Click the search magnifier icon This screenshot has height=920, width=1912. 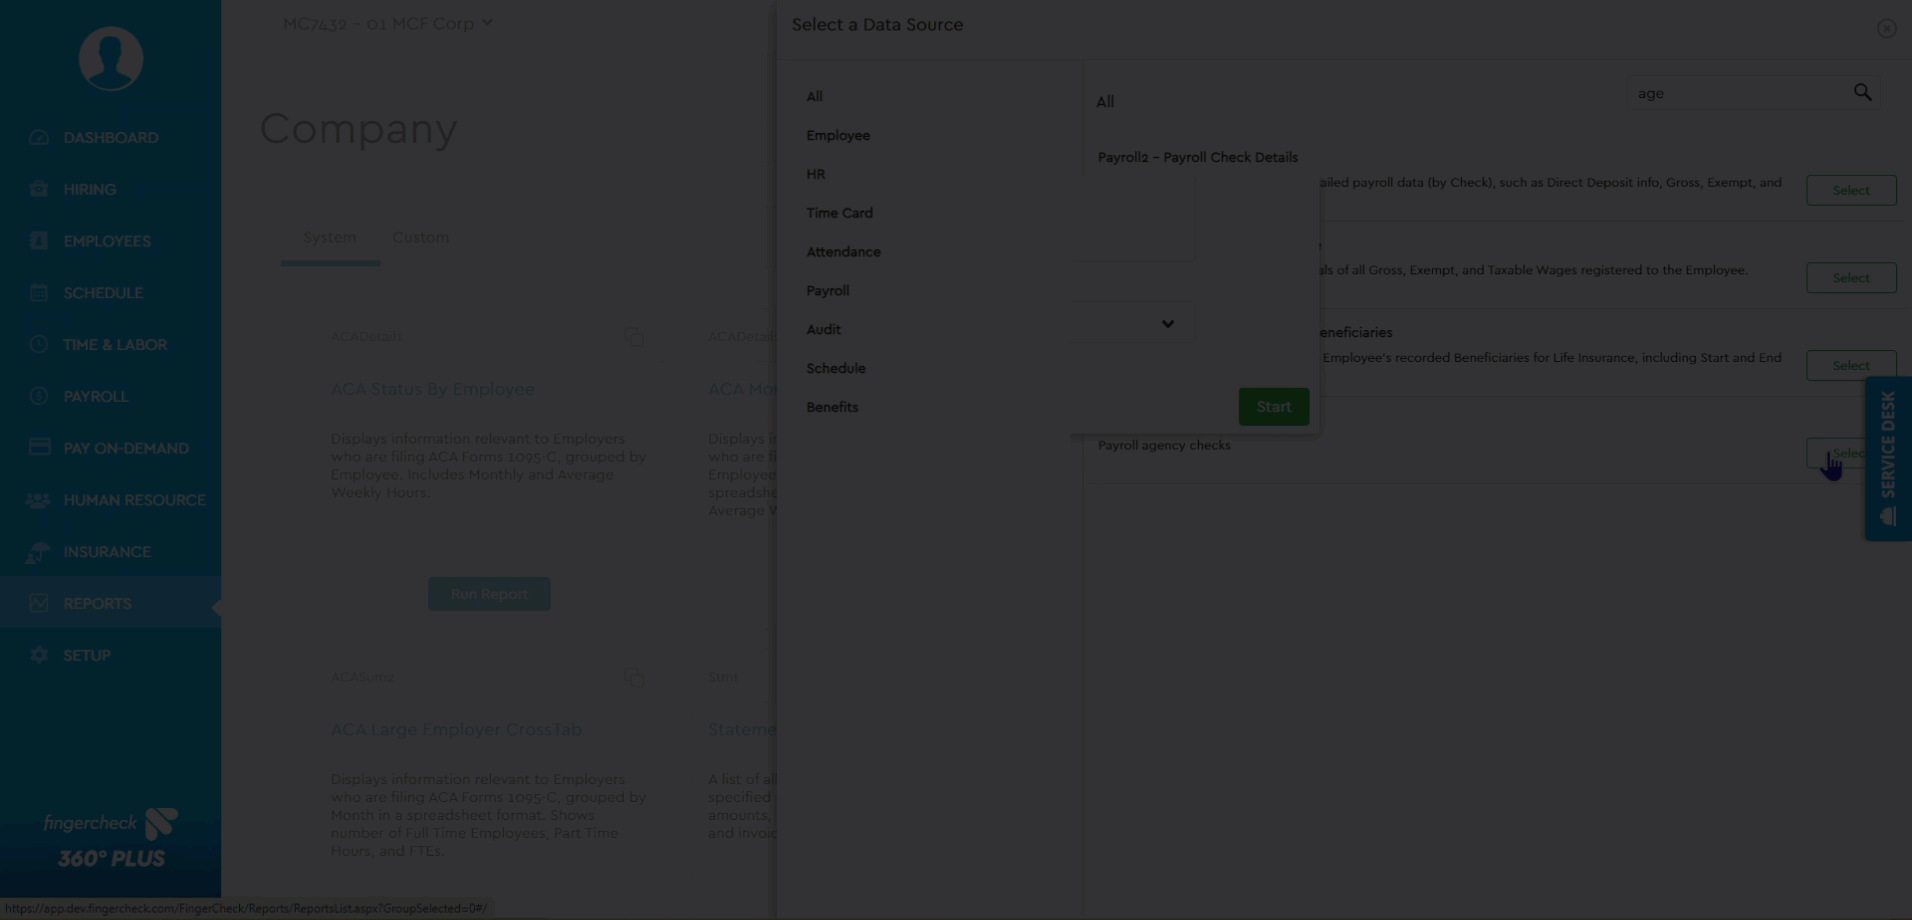(x=1862, y=93)
